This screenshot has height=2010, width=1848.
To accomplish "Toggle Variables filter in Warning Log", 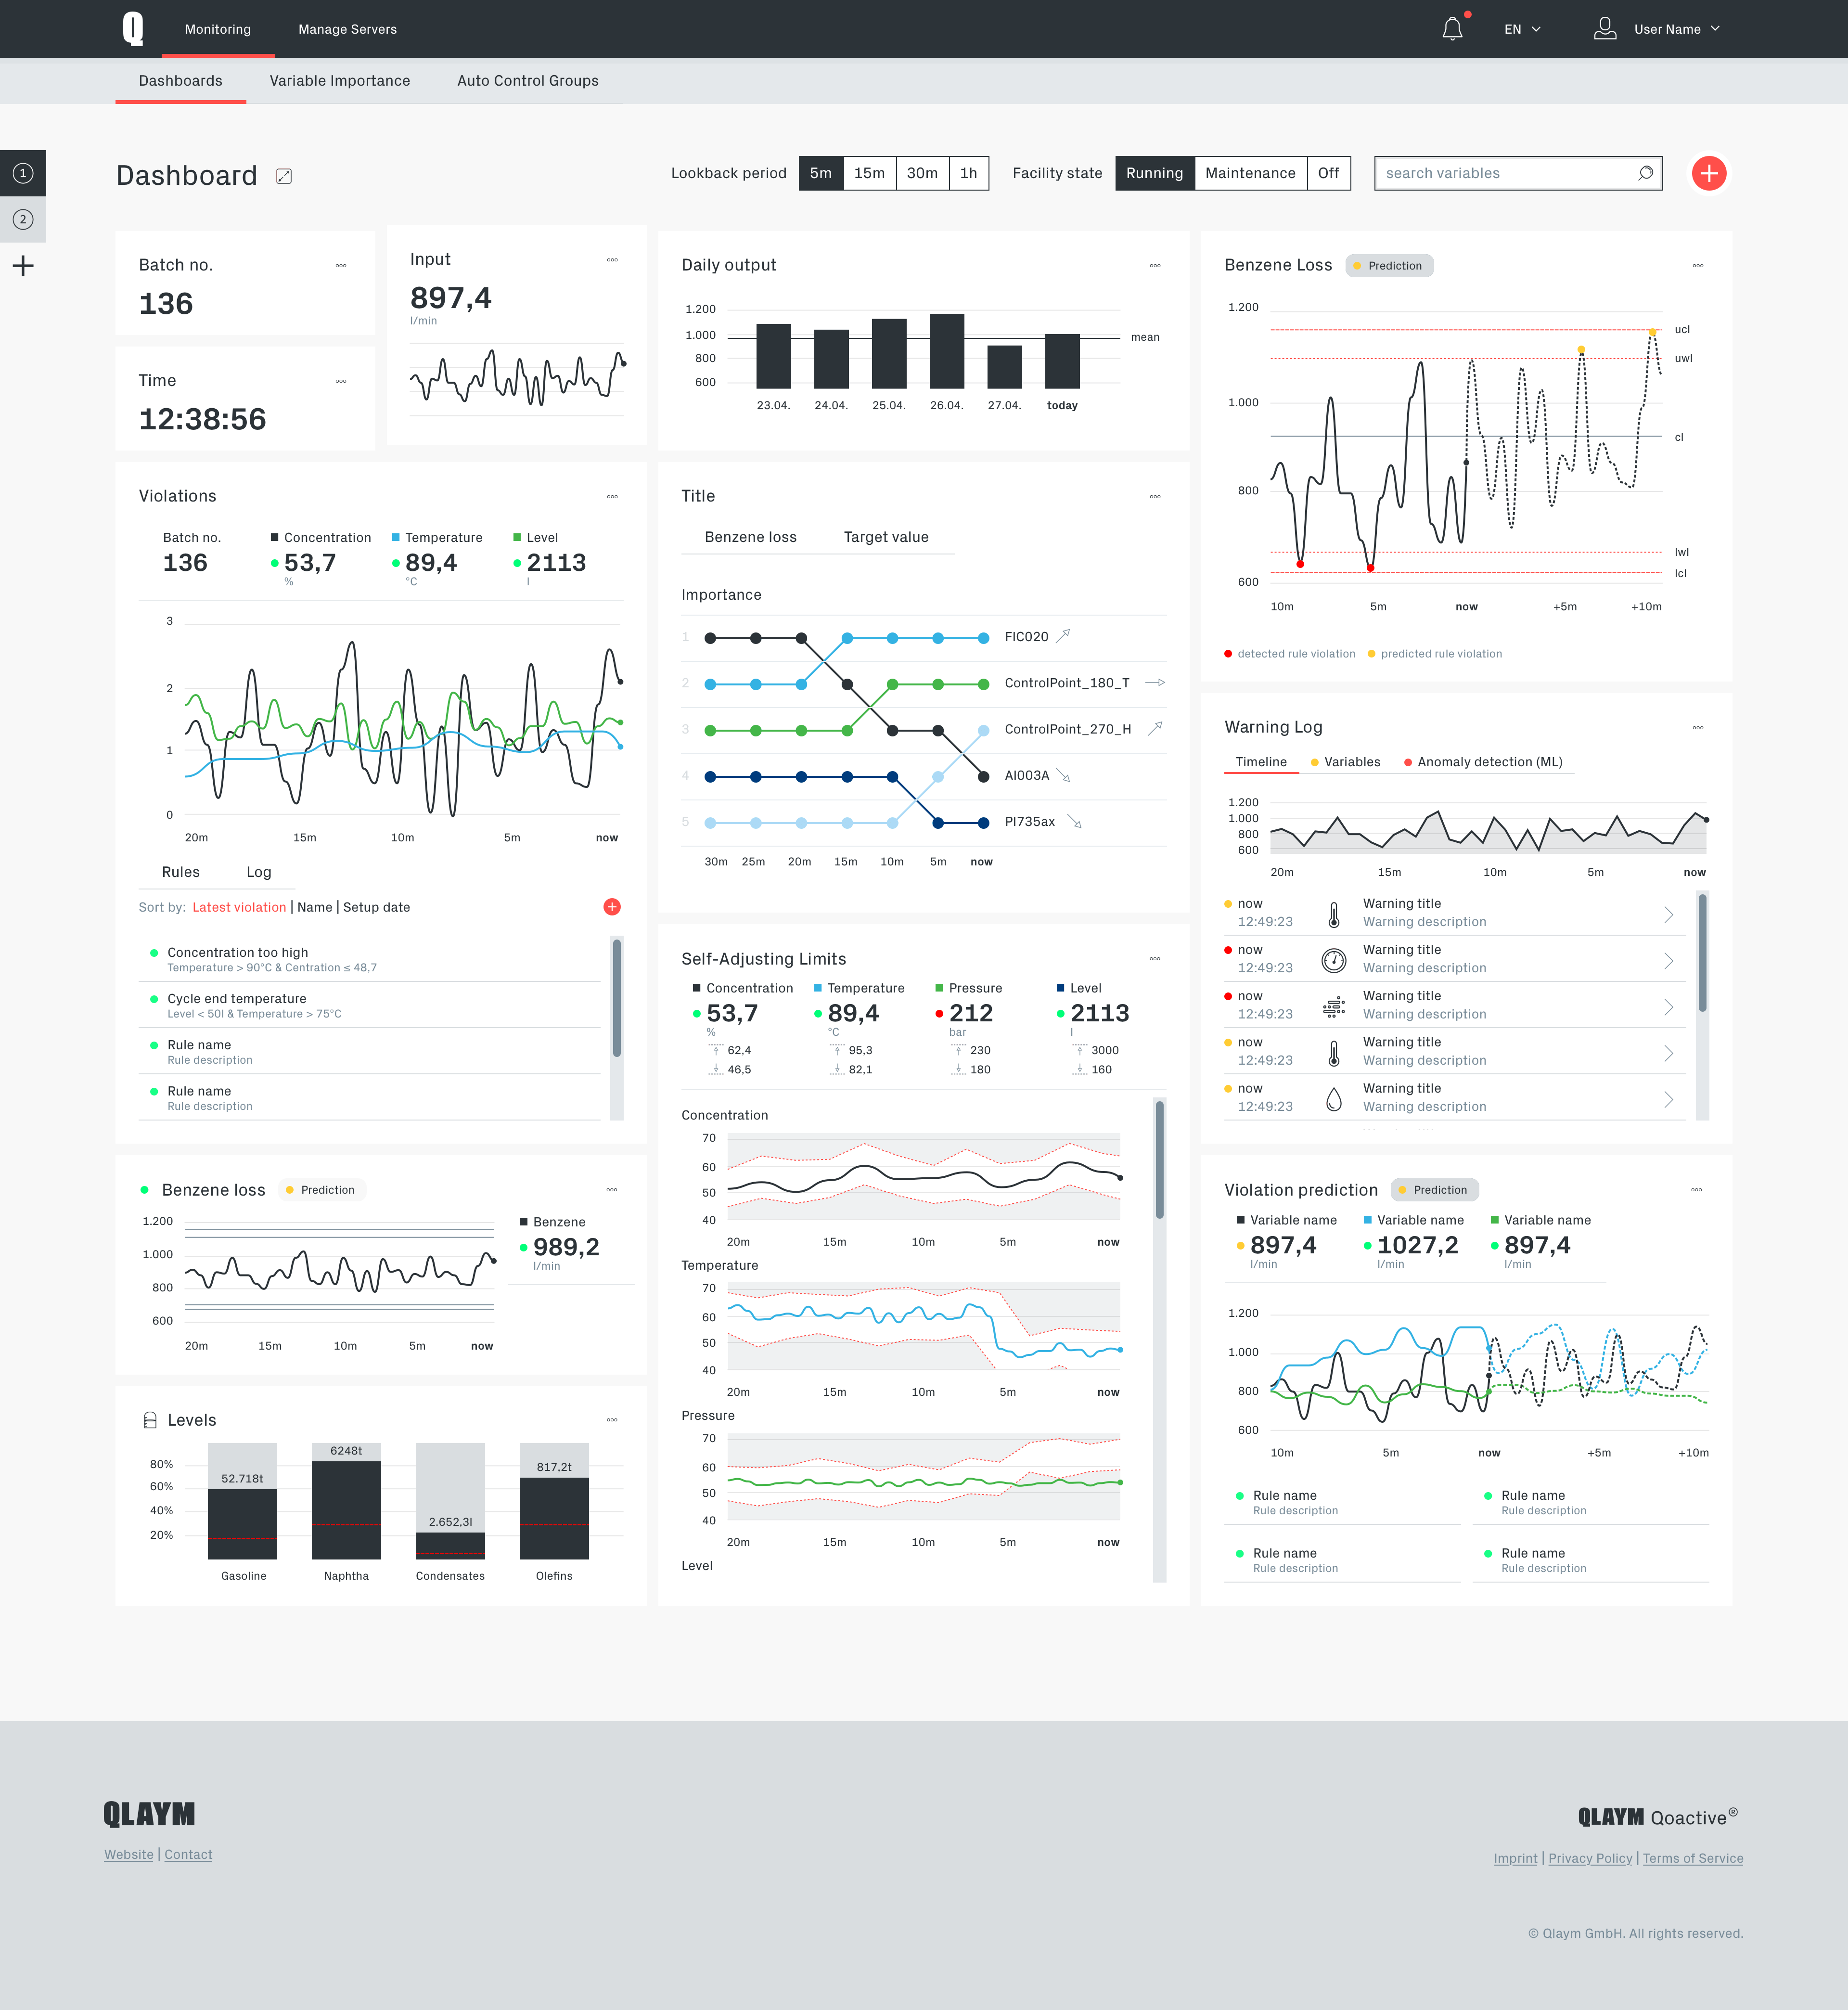I will [1346, 762].
